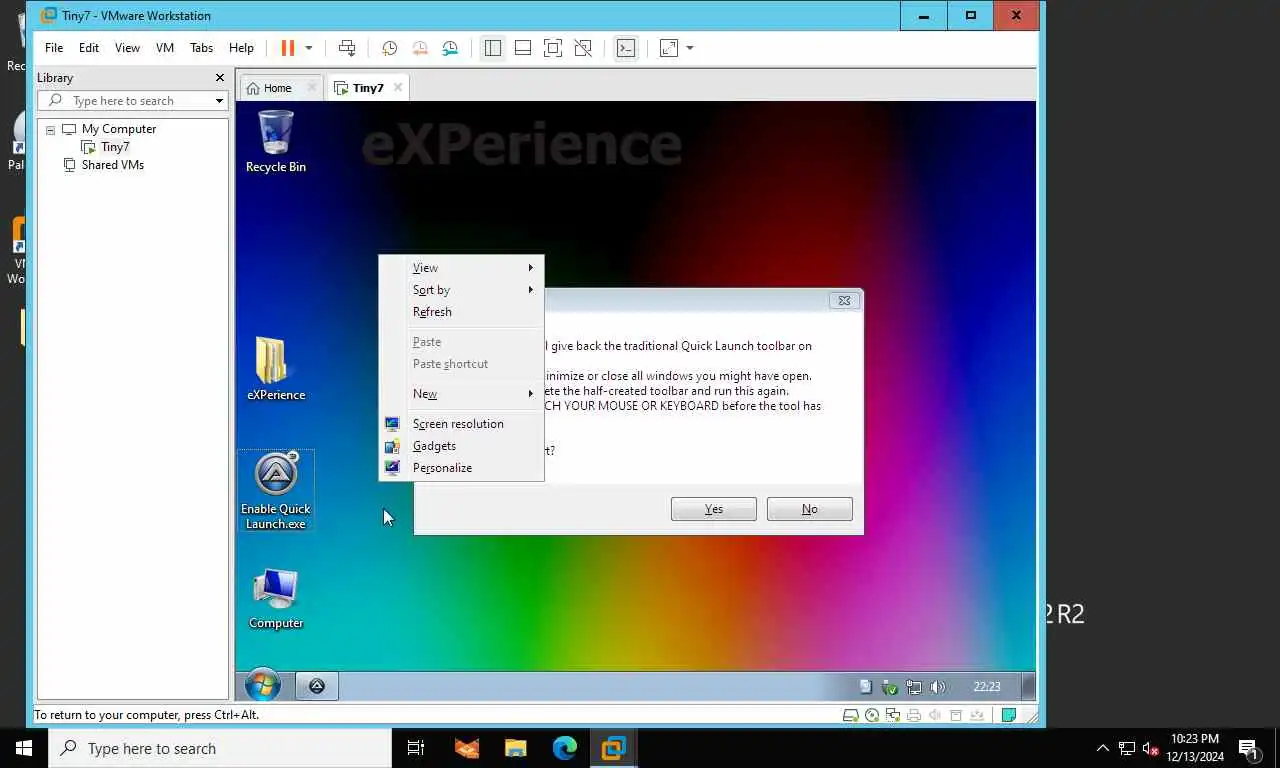Select the Recycle Bin desktop icon
Screen dimensions: 1280x768
coord(276,142)
